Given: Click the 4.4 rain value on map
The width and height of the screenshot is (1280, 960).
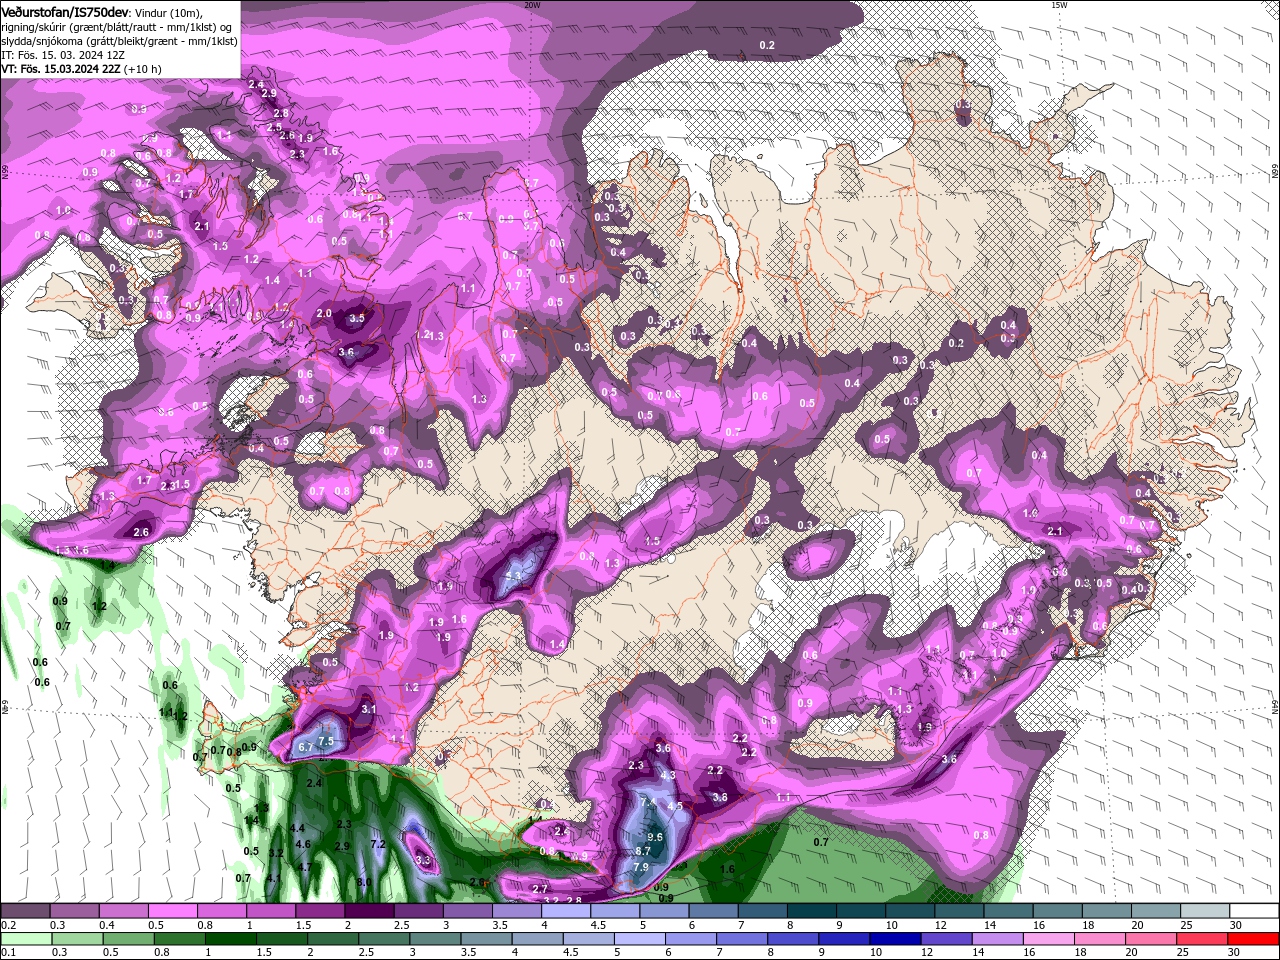Looking at the screenshot, I should [x=297, y=828].
